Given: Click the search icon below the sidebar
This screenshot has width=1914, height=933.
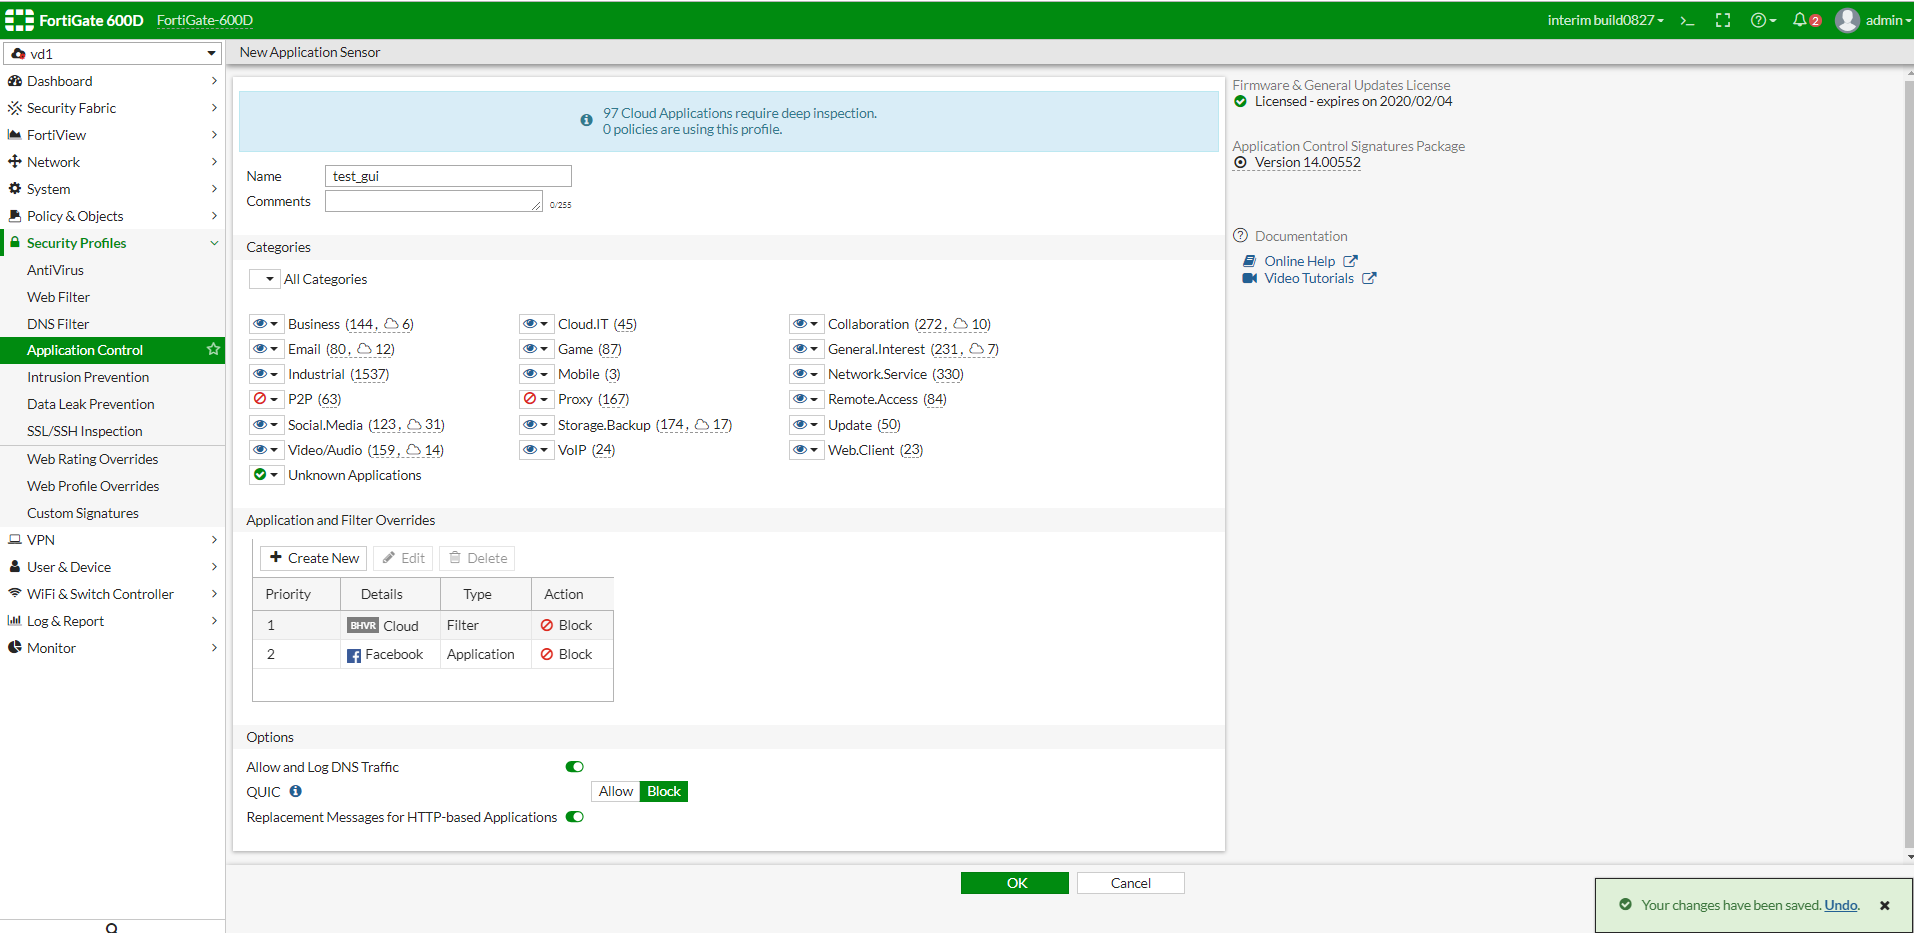Looking at the screenshot, I should click(x=111, y=928).
